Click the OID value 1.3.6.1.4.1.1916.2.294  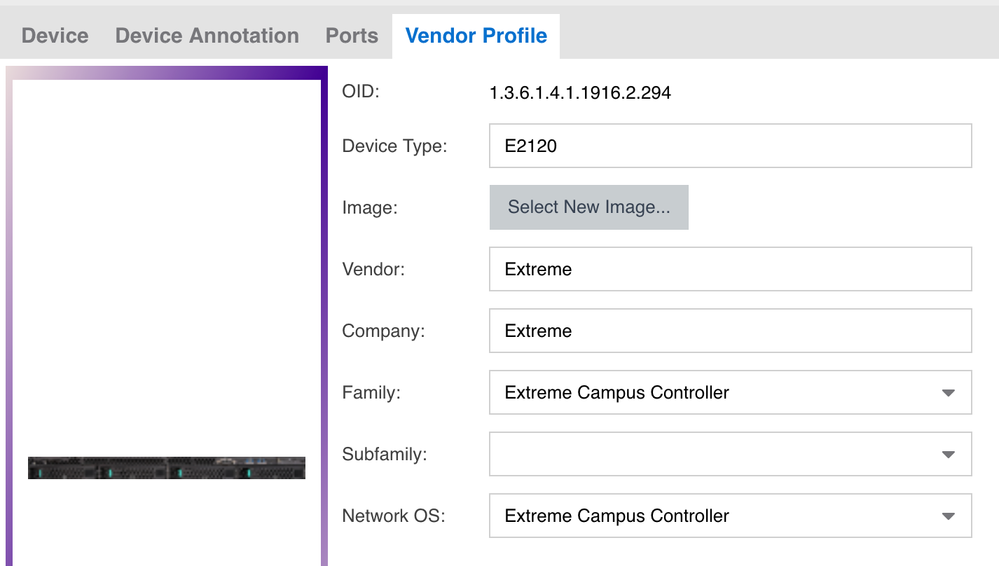click(x=580, y=93)
